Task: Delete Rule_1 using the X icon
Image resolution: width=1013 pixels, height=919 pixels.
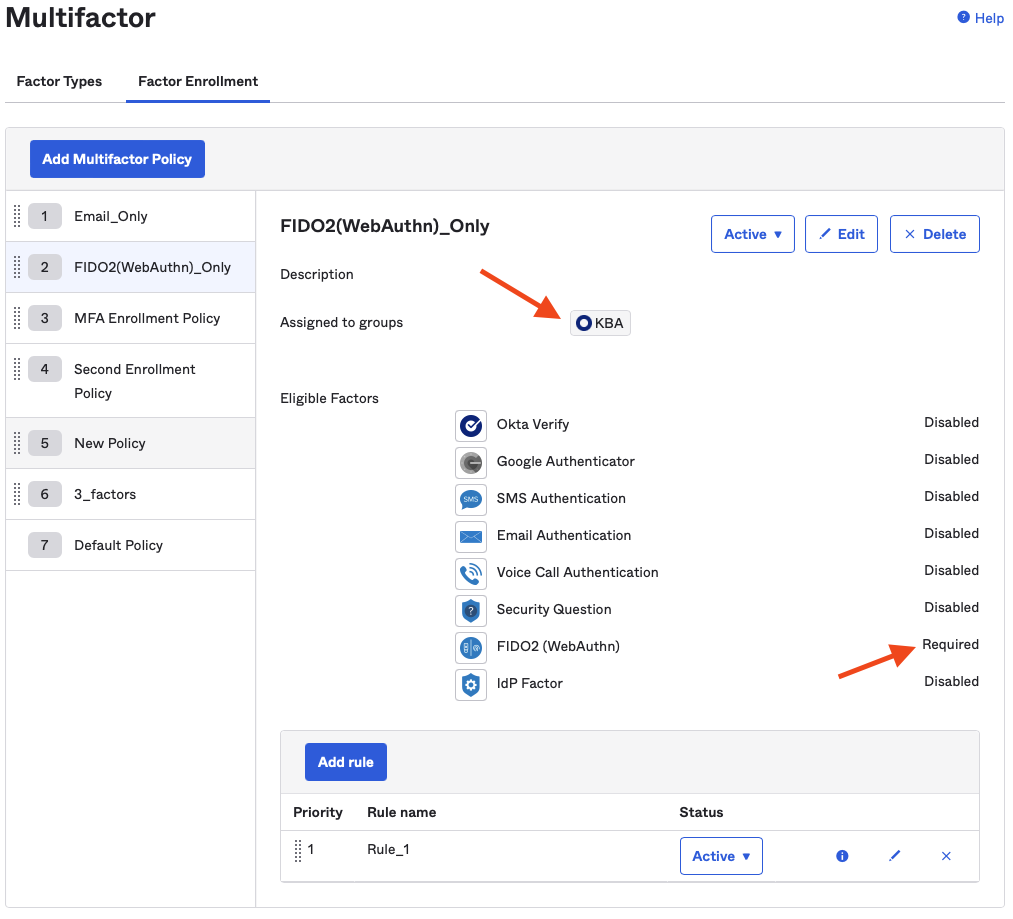Action: tap(946, 856)
